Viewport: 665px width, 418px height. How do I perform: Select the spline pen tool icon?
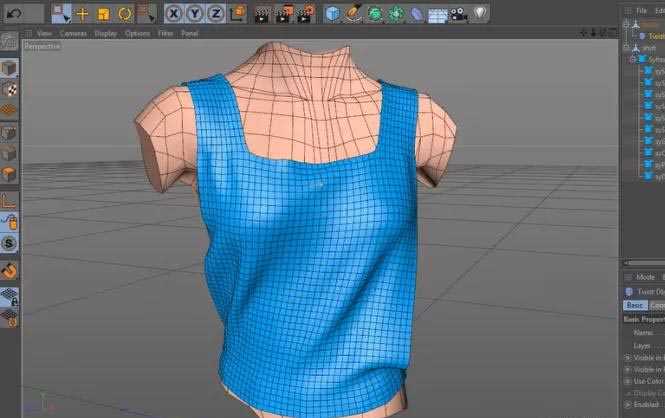click(x=353, y=14)
